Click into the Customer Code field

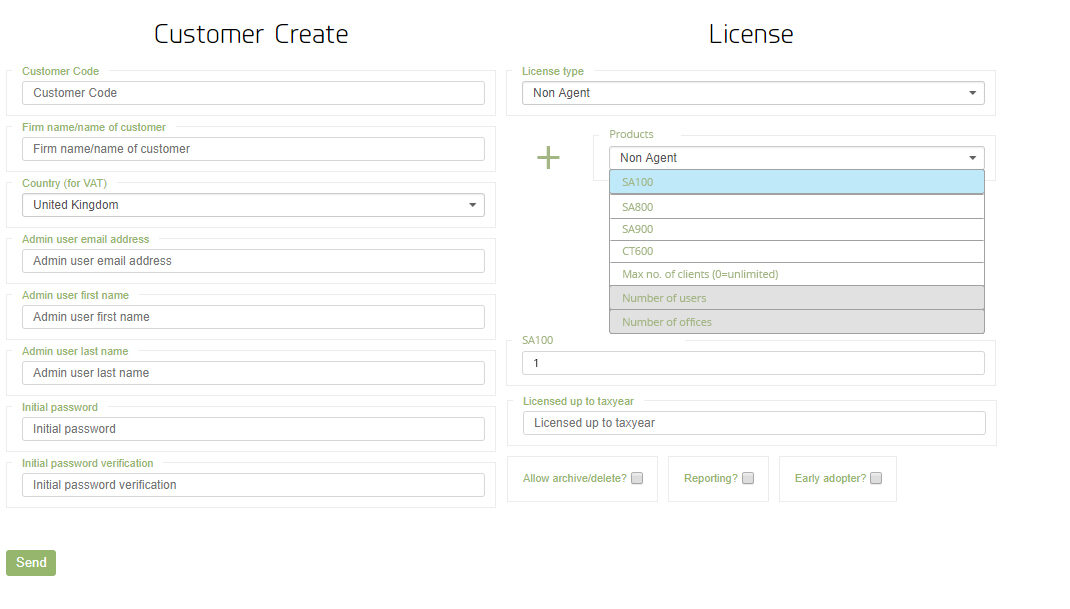(253, 93)
